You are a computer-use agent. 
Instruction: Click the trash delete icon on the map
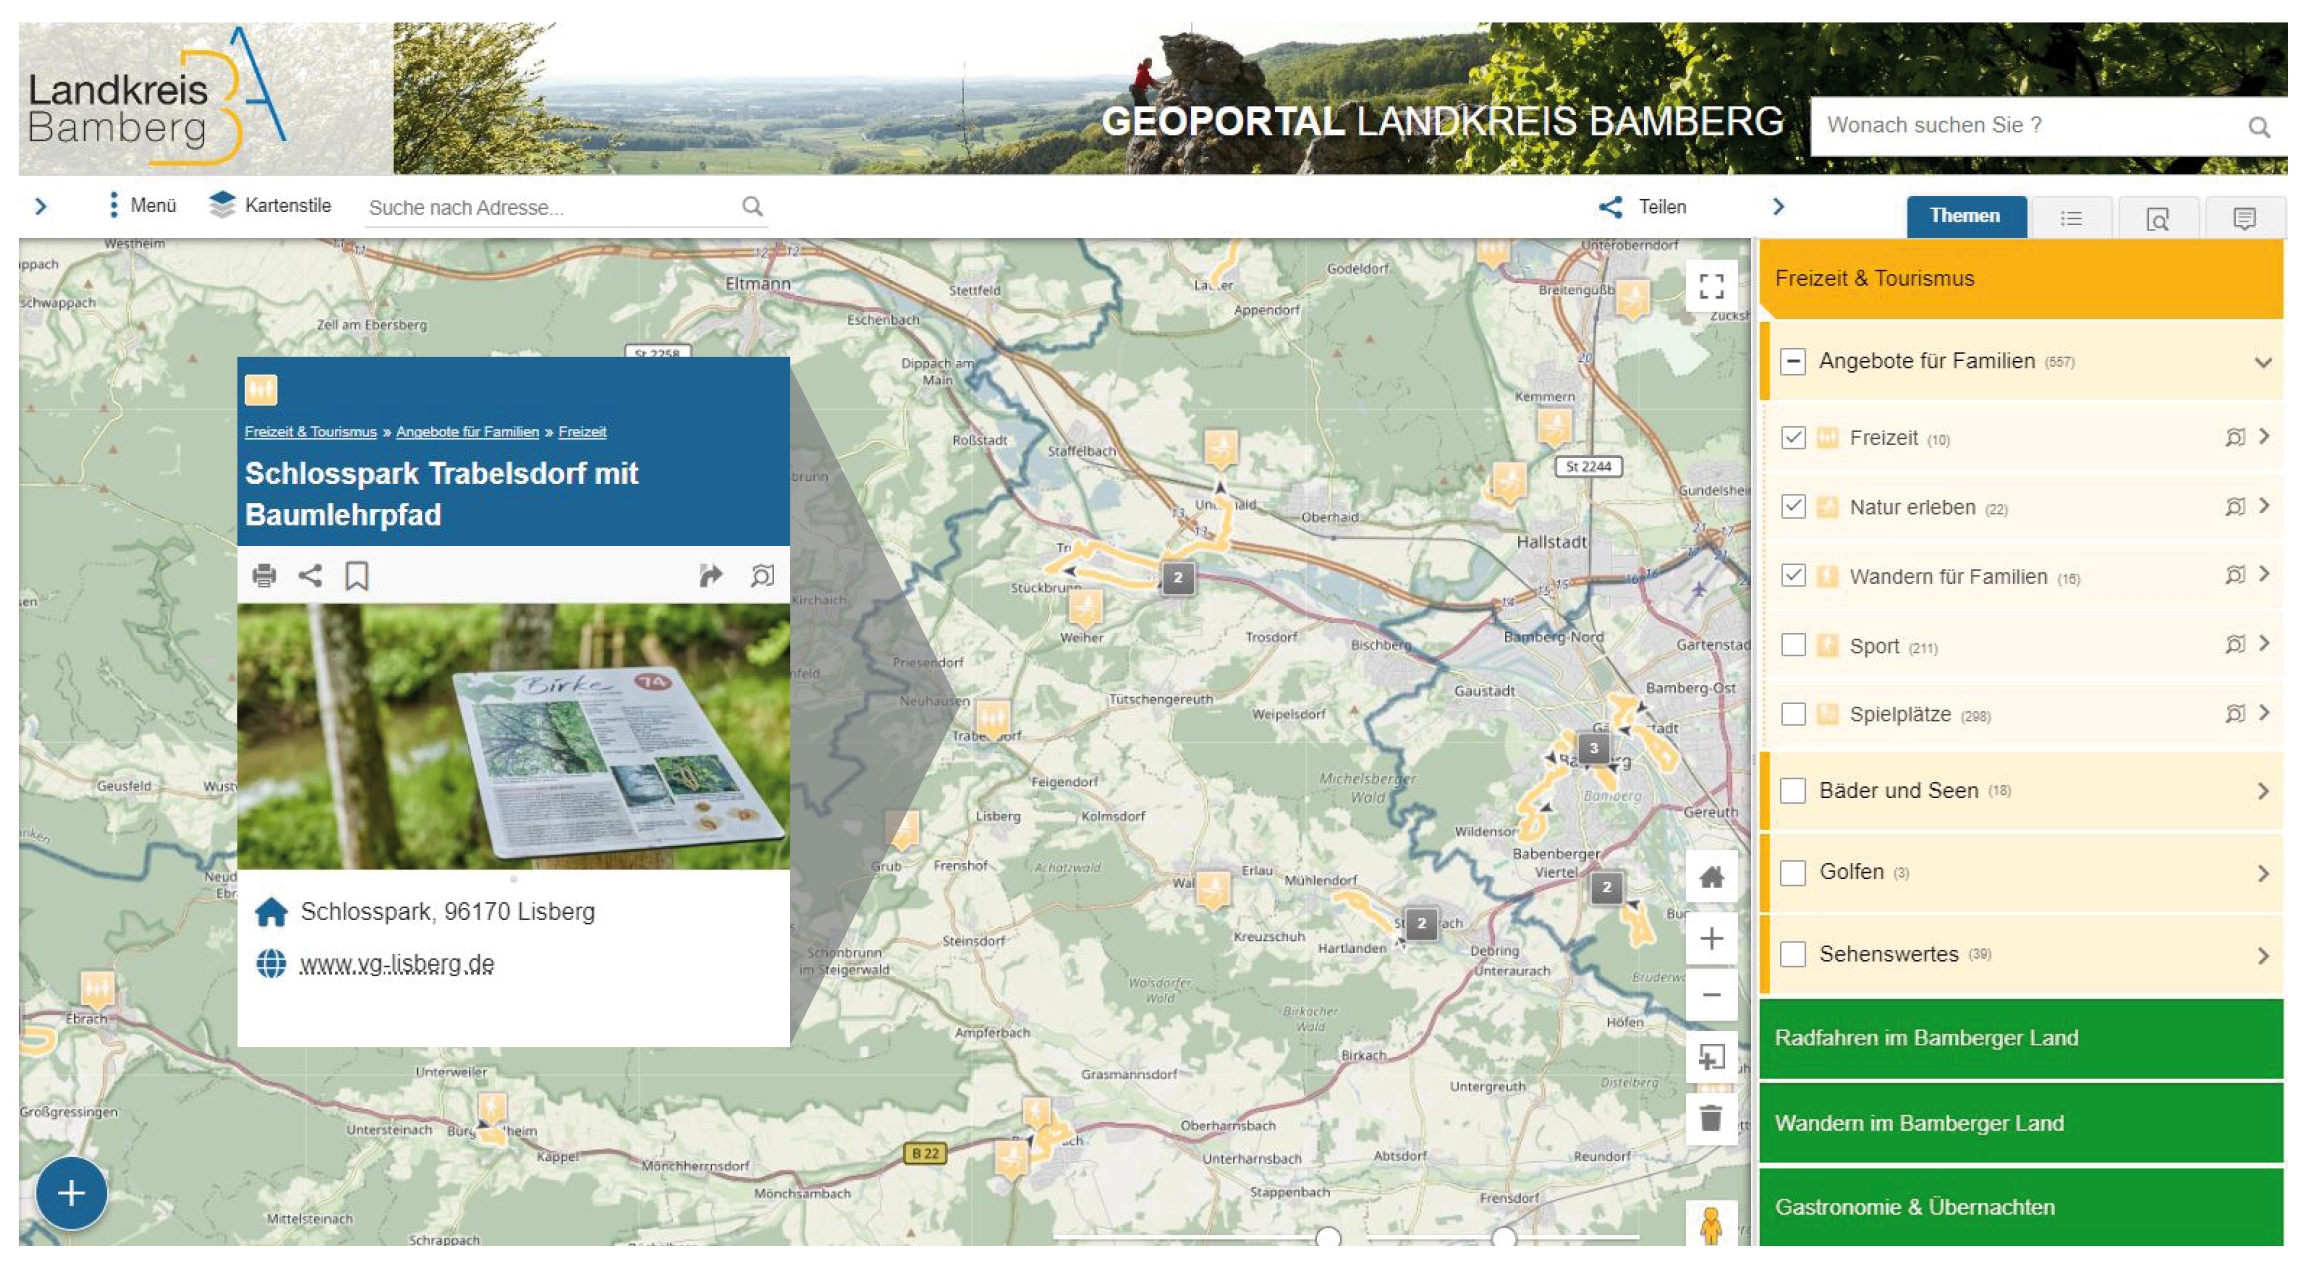(1711, 1118)
